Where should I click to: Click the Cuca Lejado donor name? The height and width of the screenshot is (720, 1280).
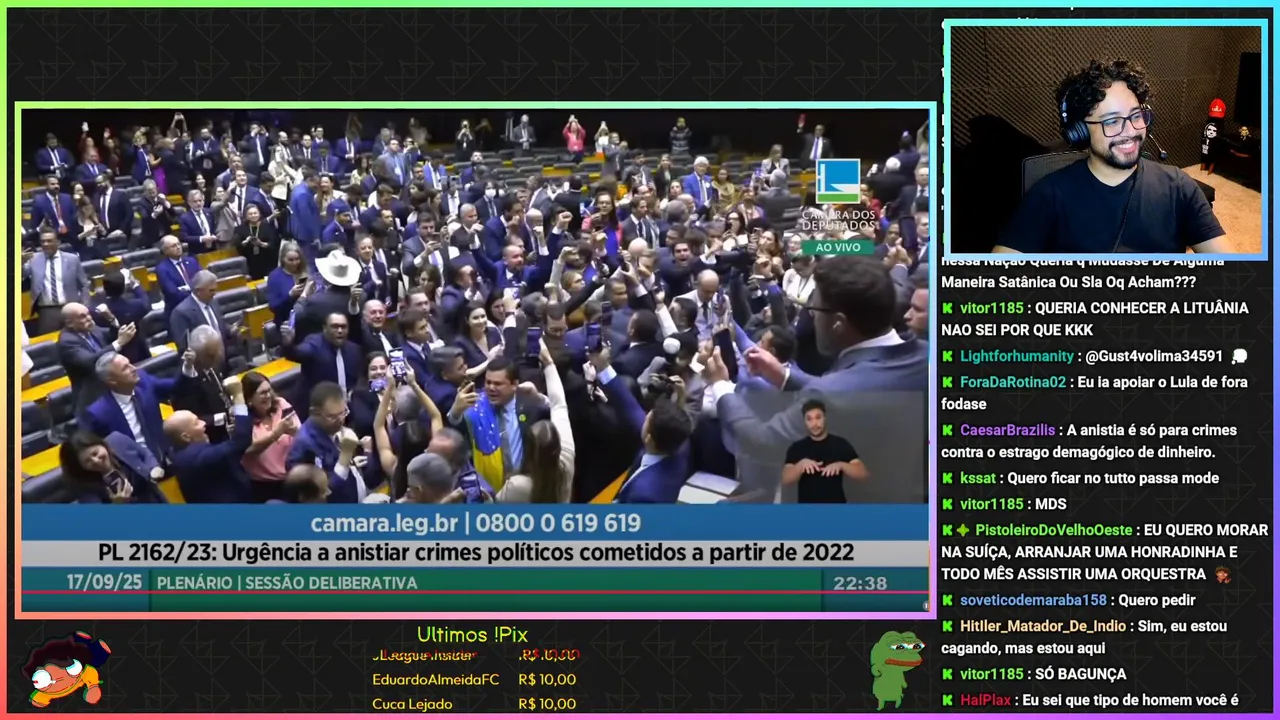(412, 704)
